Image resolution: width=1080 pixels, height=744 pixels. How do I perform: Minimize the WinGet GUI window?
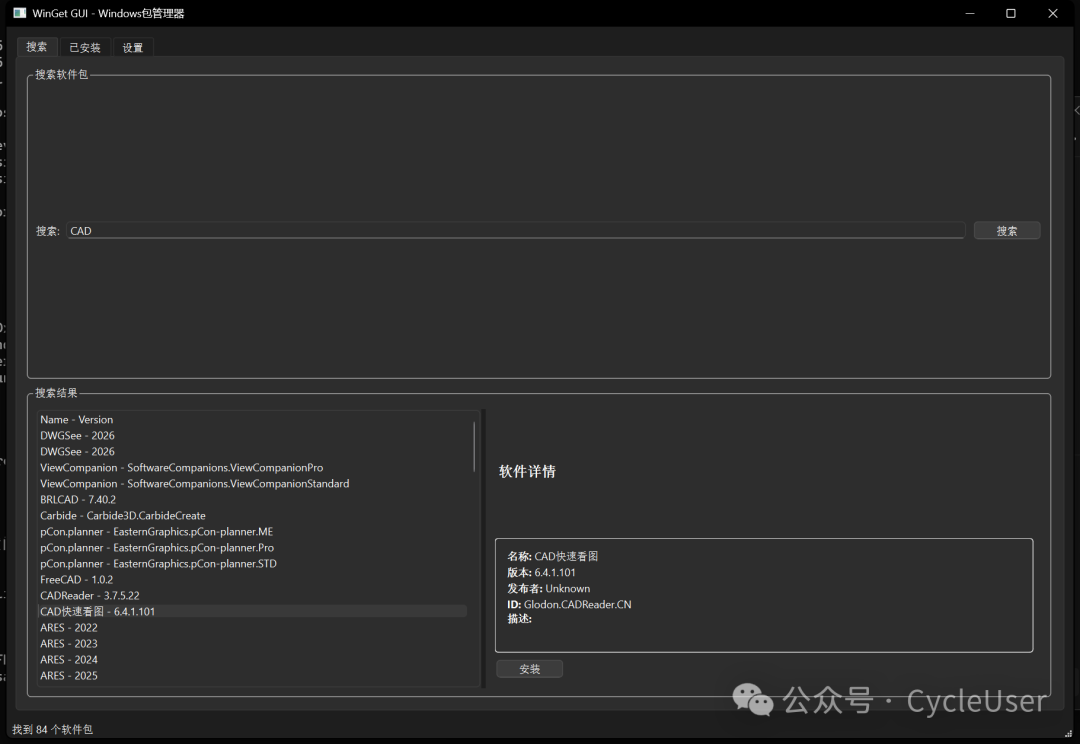970,13
